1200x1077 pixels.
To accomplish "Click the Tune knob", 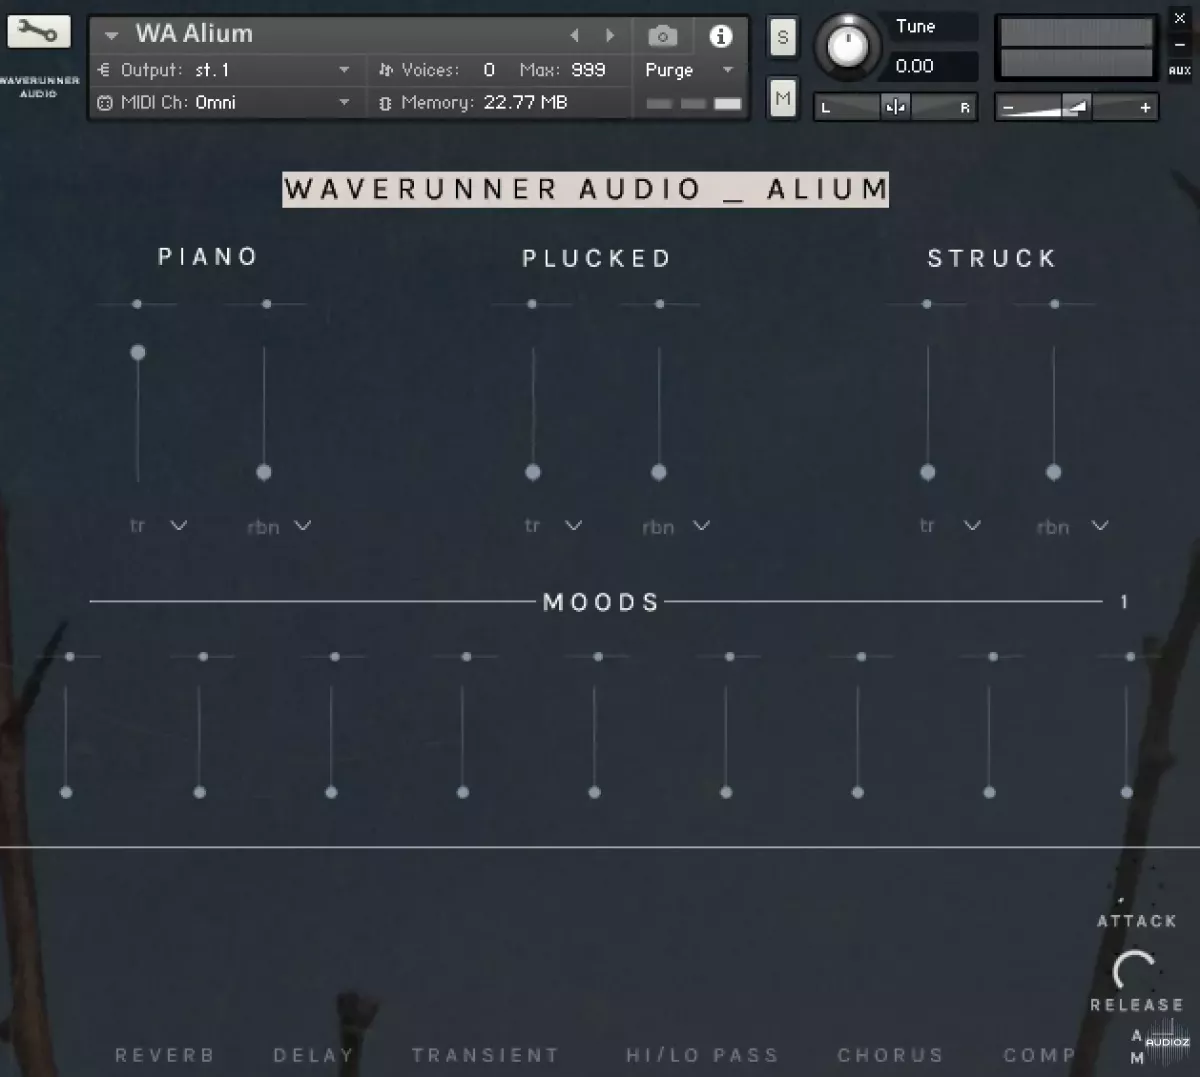I will click(x=848, y=46).
